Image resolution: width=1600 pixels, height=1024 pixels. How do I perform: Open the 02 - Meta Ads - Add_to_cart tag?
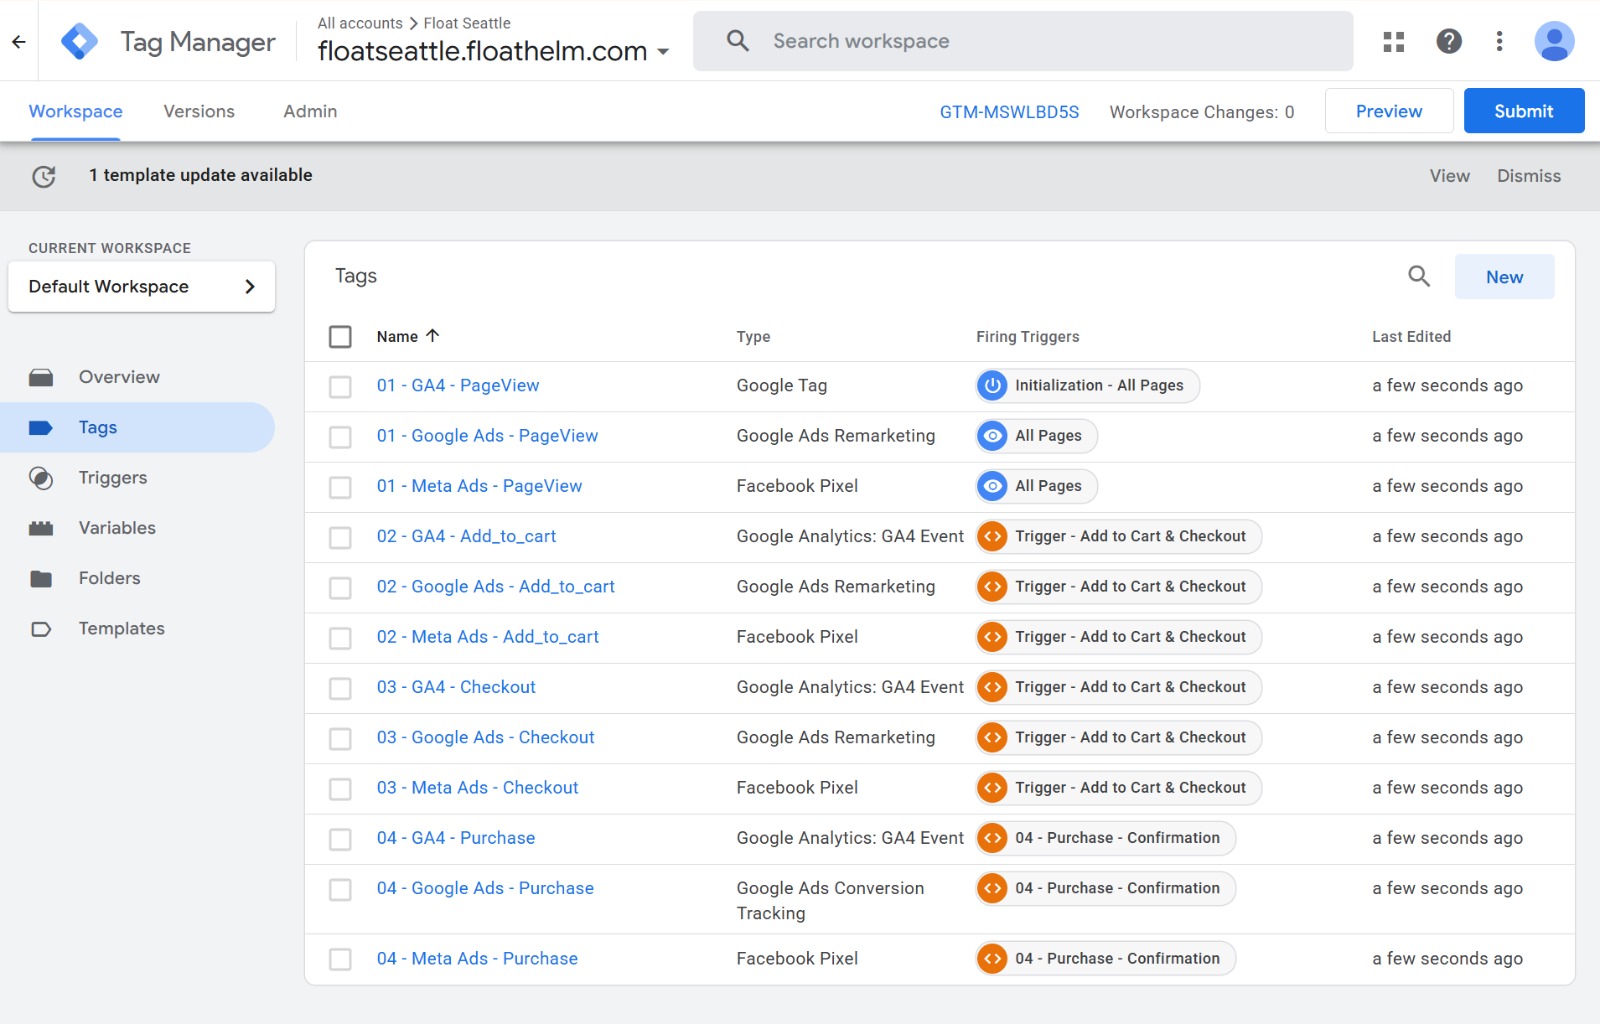pos(487,637)
